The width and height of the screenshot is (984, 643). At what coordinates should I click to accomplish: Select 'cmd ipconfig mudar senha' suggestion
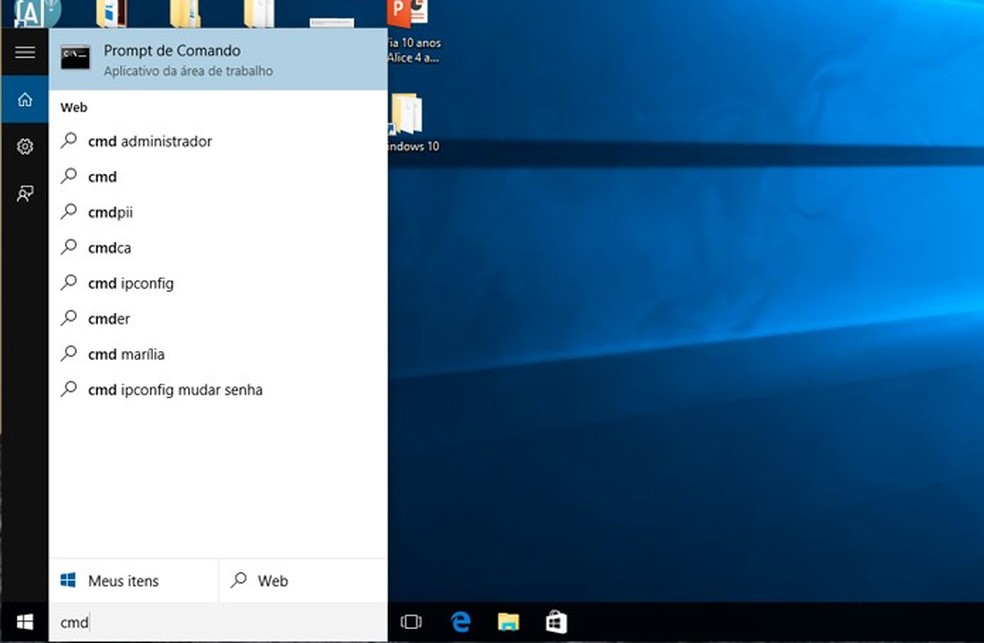click(x=175, y=390)
